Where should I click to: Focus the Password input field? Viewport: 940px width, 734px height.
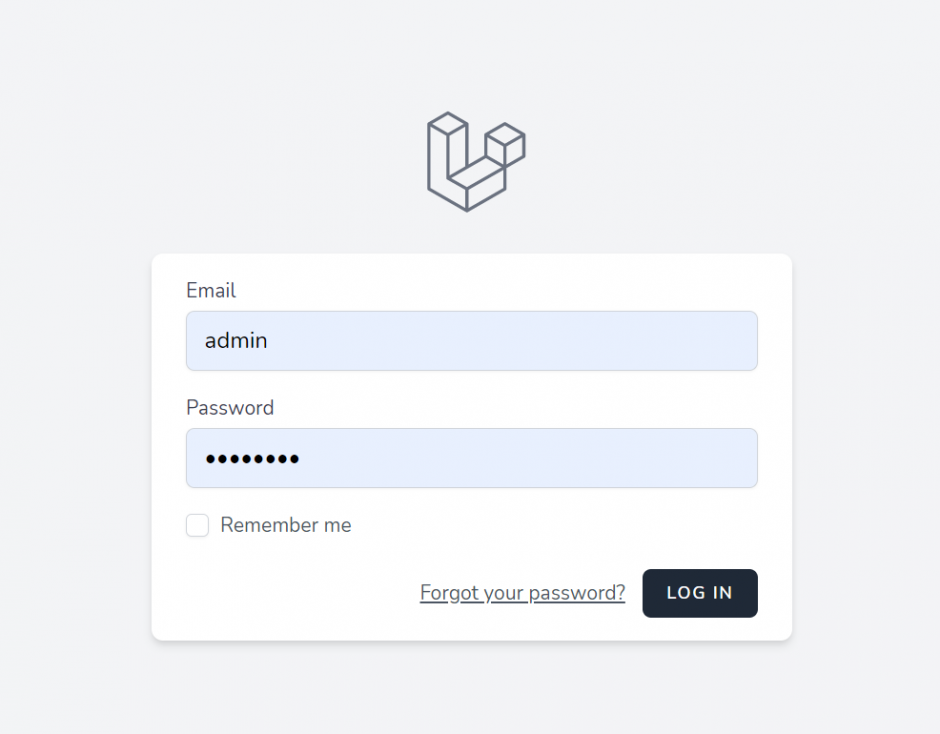pyautogui.click(x=472, y=458)
